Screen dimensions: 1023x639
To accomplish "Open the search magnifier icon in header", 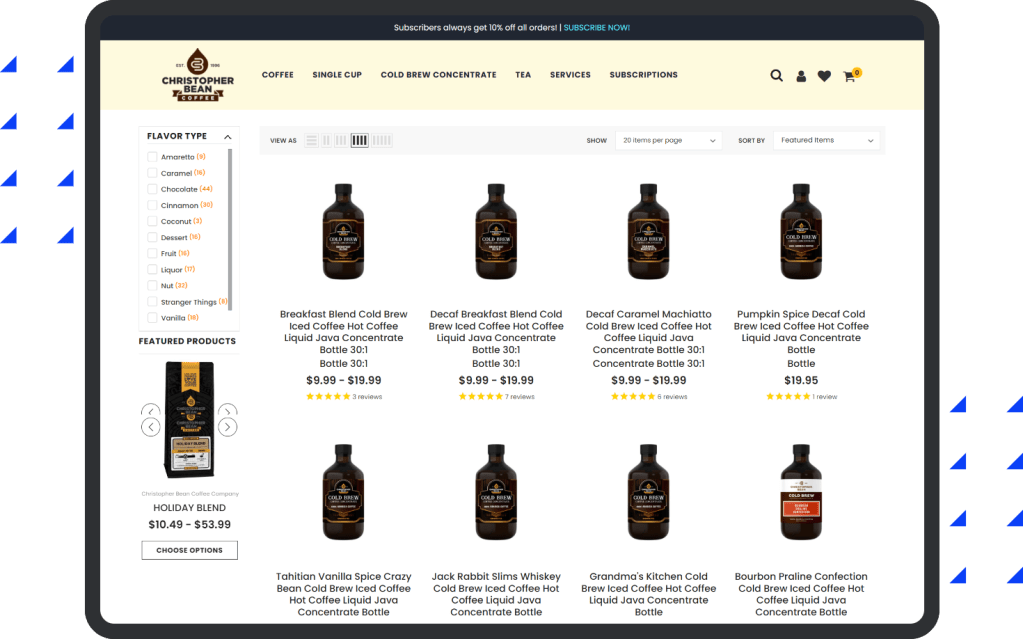I will pos(776,75).
